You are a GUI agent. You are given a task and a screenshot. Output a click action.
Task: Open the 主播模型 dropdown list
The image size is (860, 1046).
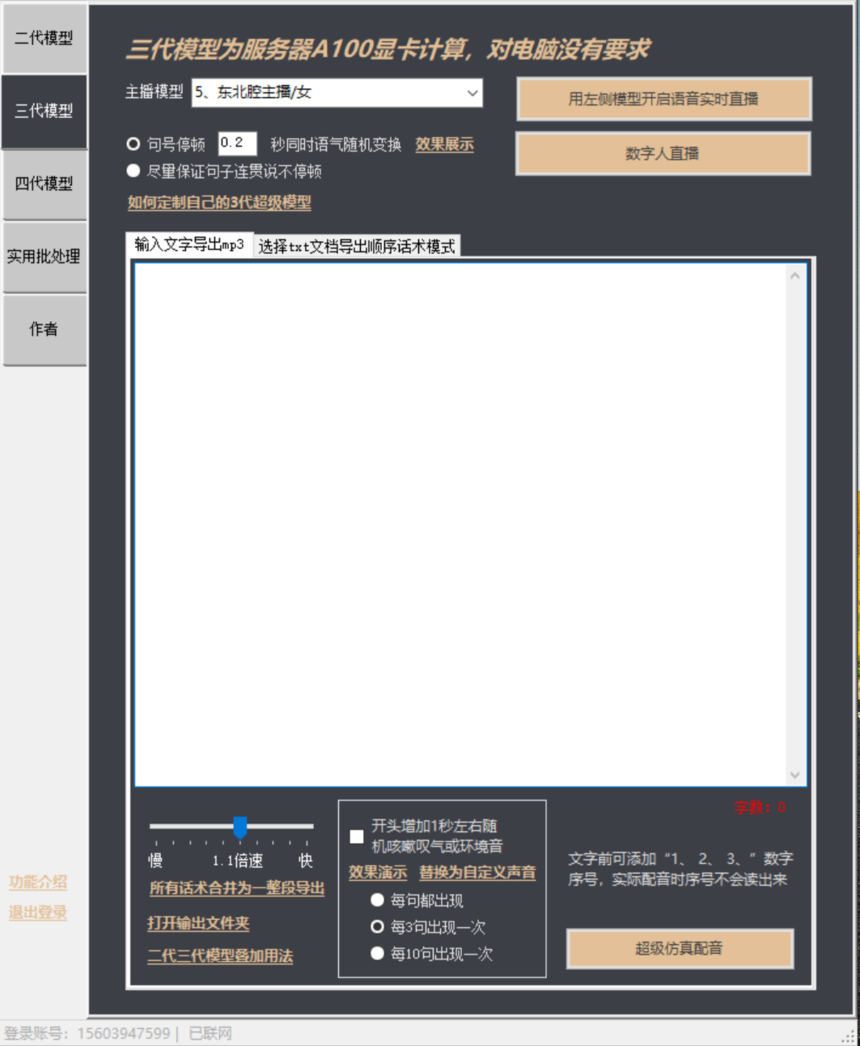click(472, 93)
